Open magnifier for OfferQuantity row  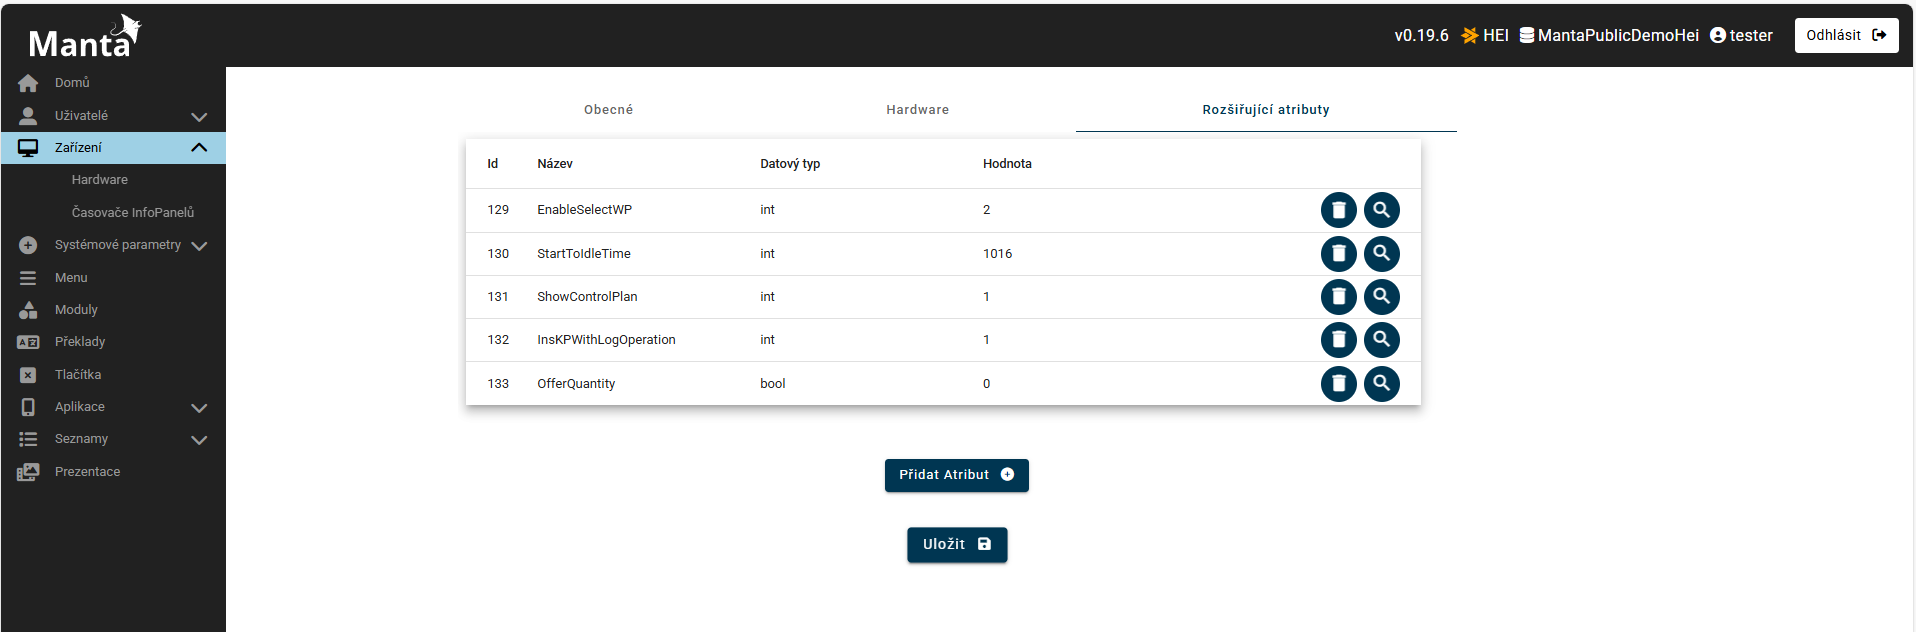coord(1381,384)
